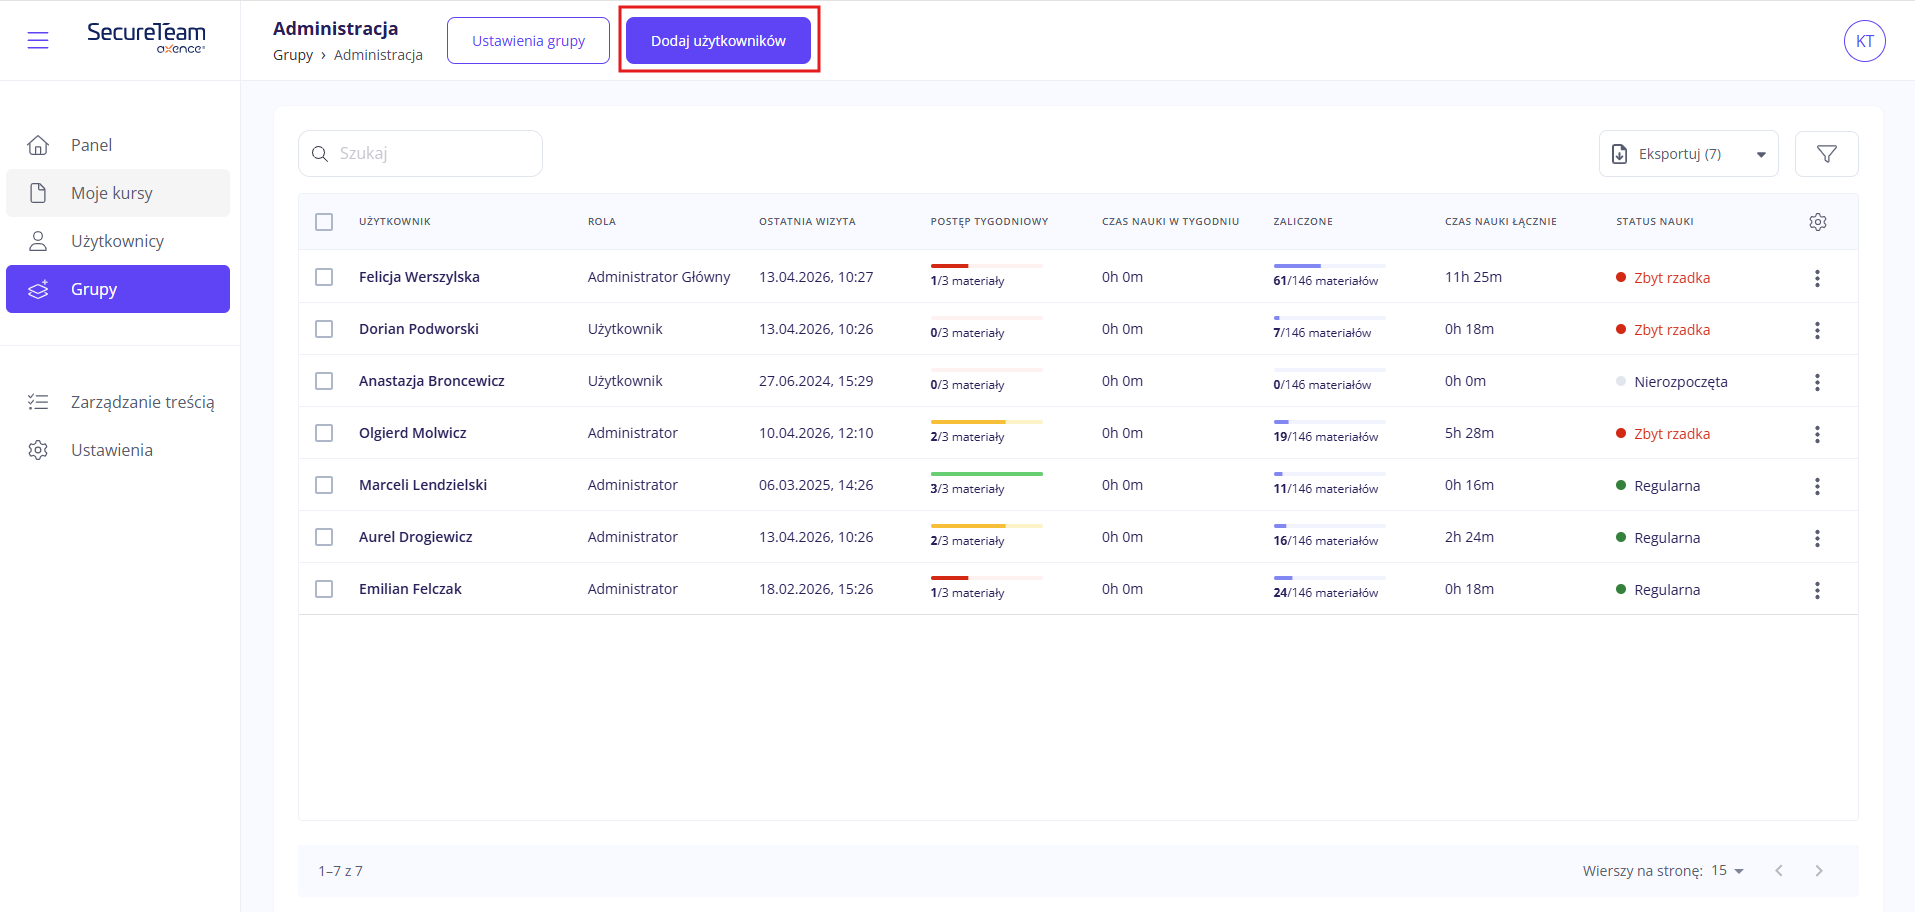
Task: Navigate to Użytkownicy in sidebar
Action: click(117, 241)
